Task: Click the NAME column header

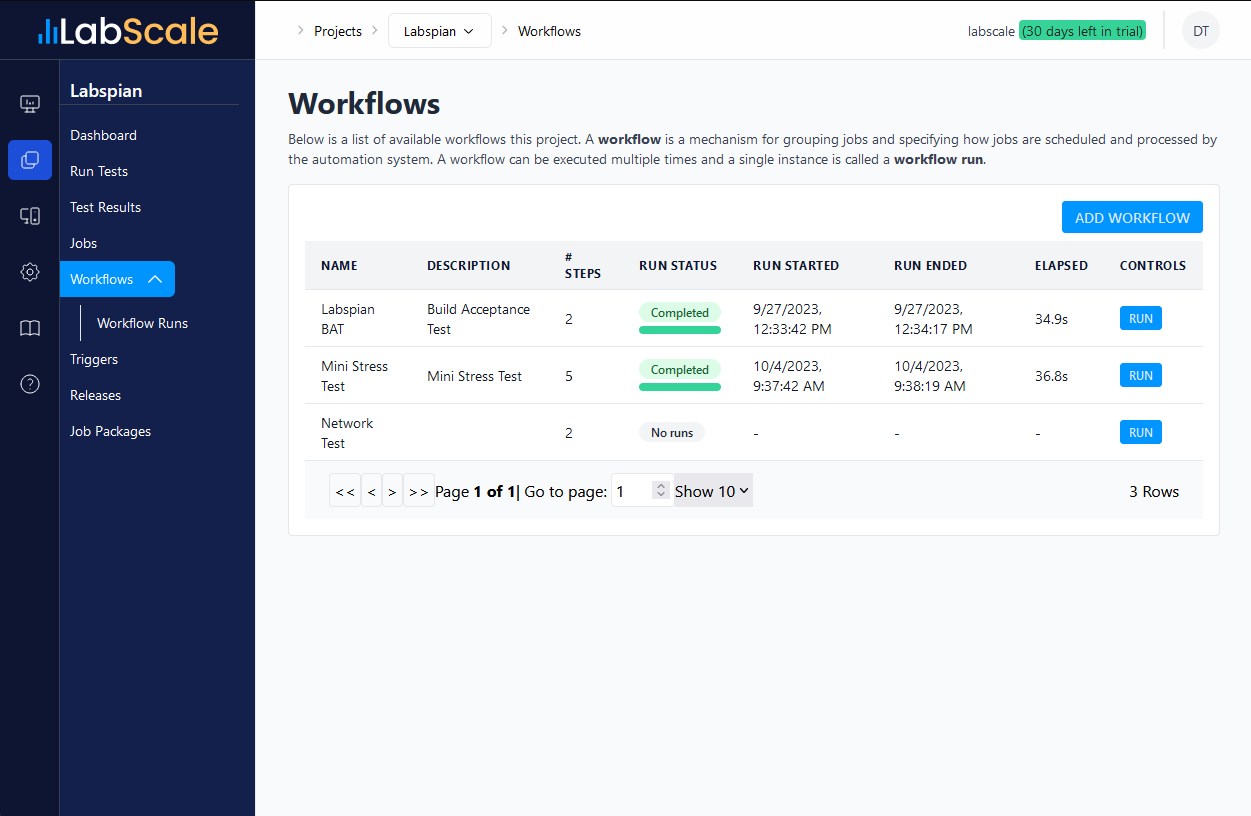Action: coord(339,265)
